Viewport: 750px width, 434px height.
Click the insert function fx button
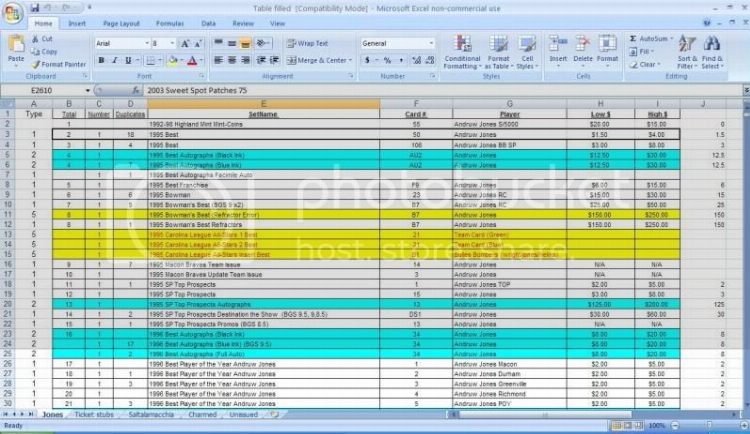(135, 90)
